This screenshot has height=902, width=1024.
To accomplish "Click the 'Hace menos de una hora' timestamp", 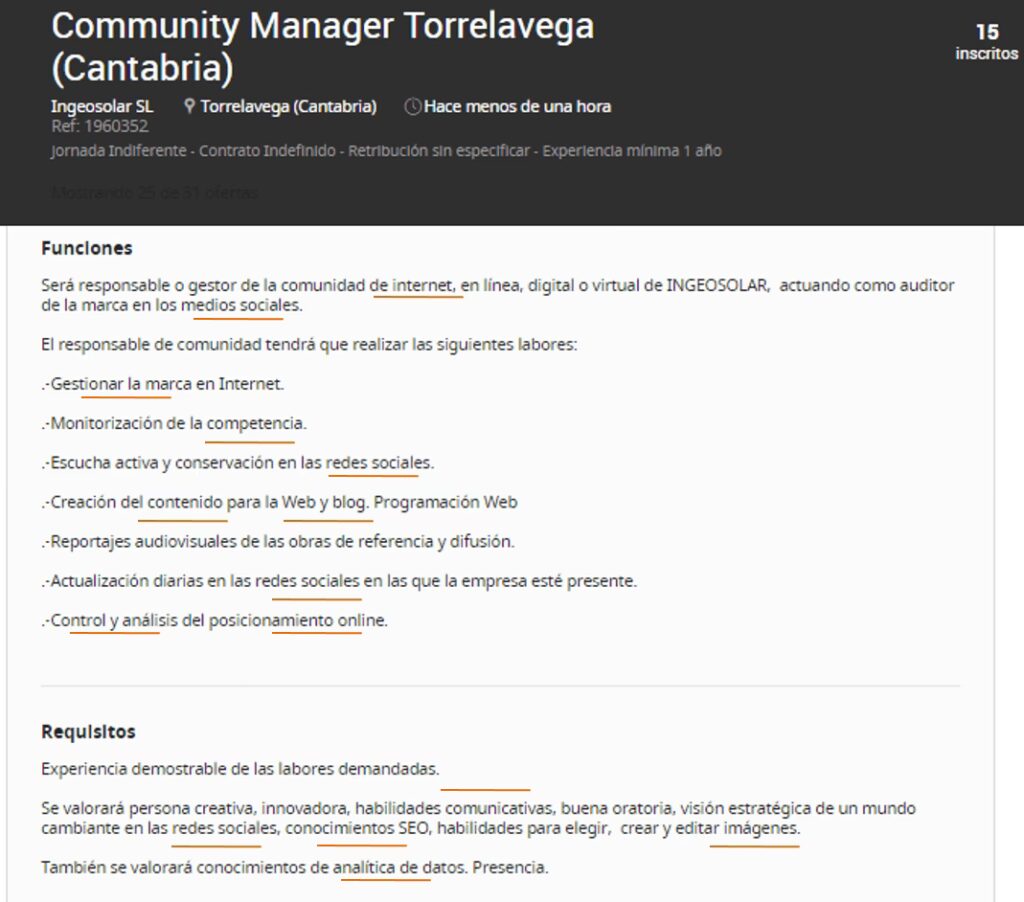I will coord(517,106).
